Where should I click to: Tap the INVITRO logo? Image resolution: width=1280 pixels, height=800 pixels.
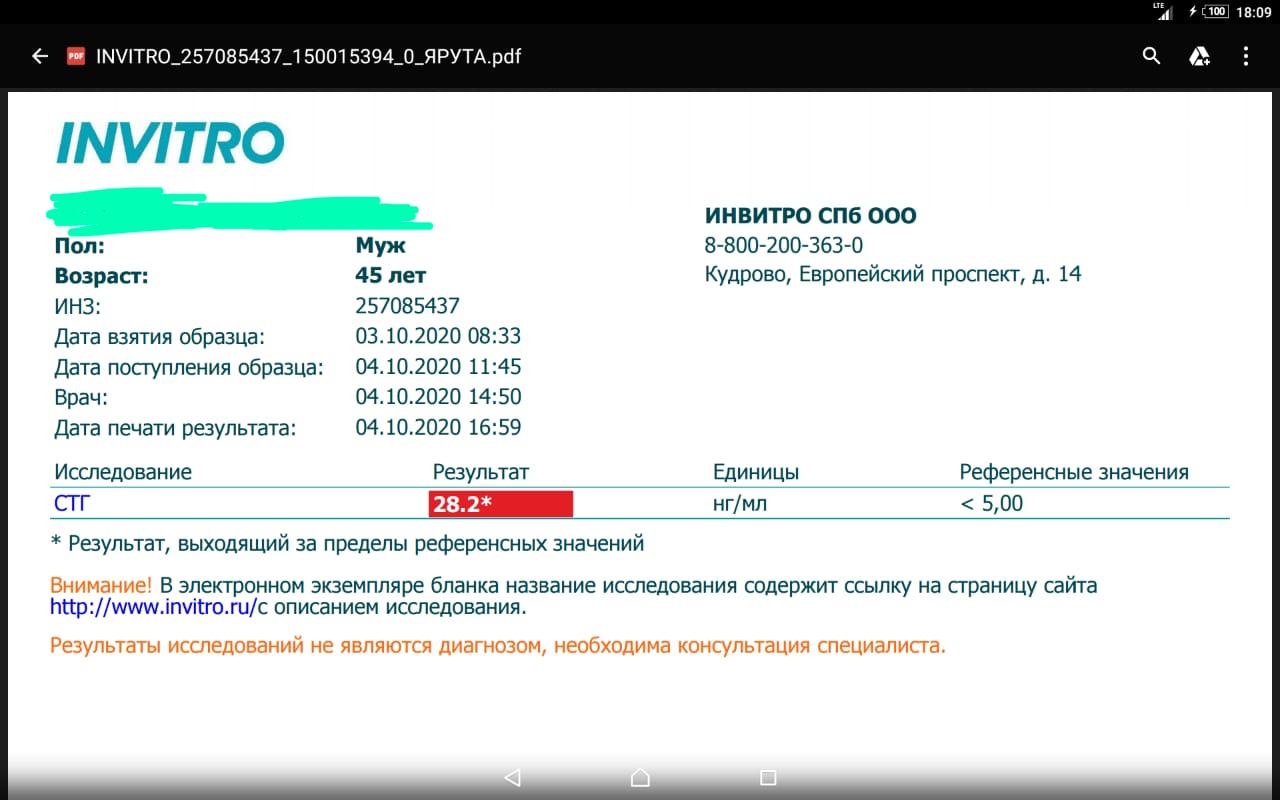tap(170, 143)
